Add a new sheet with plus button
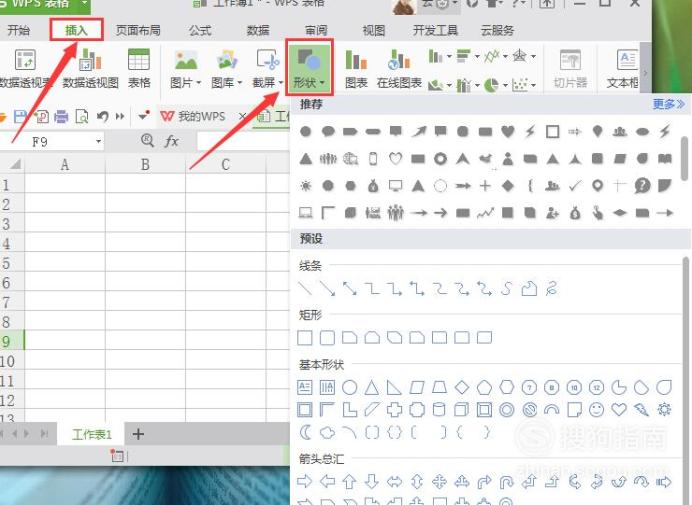 [138, 434]
